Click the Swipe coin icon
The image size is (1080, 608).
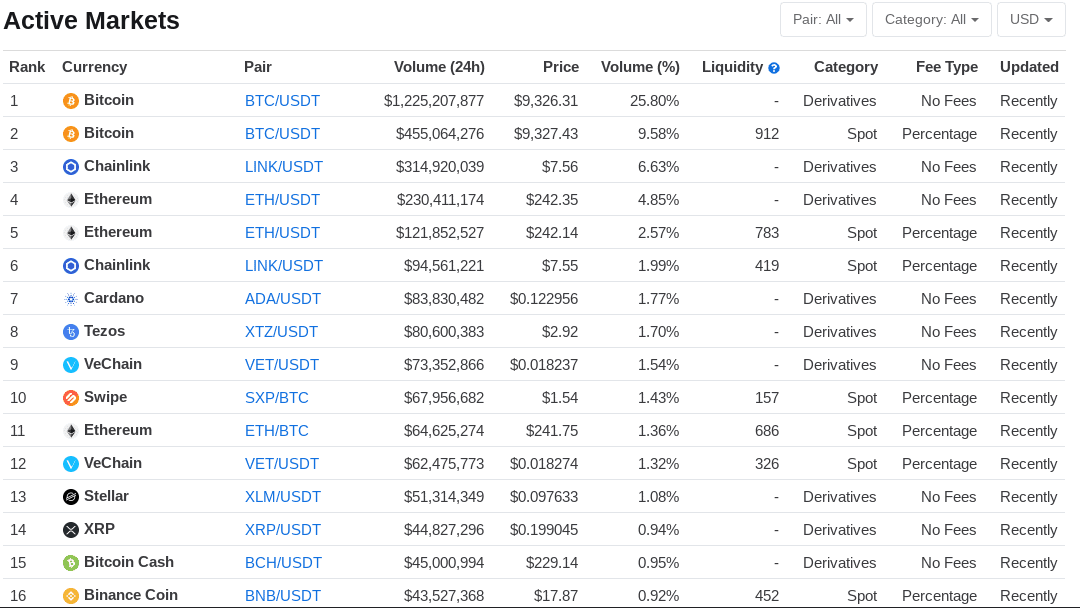pos(71,398)
